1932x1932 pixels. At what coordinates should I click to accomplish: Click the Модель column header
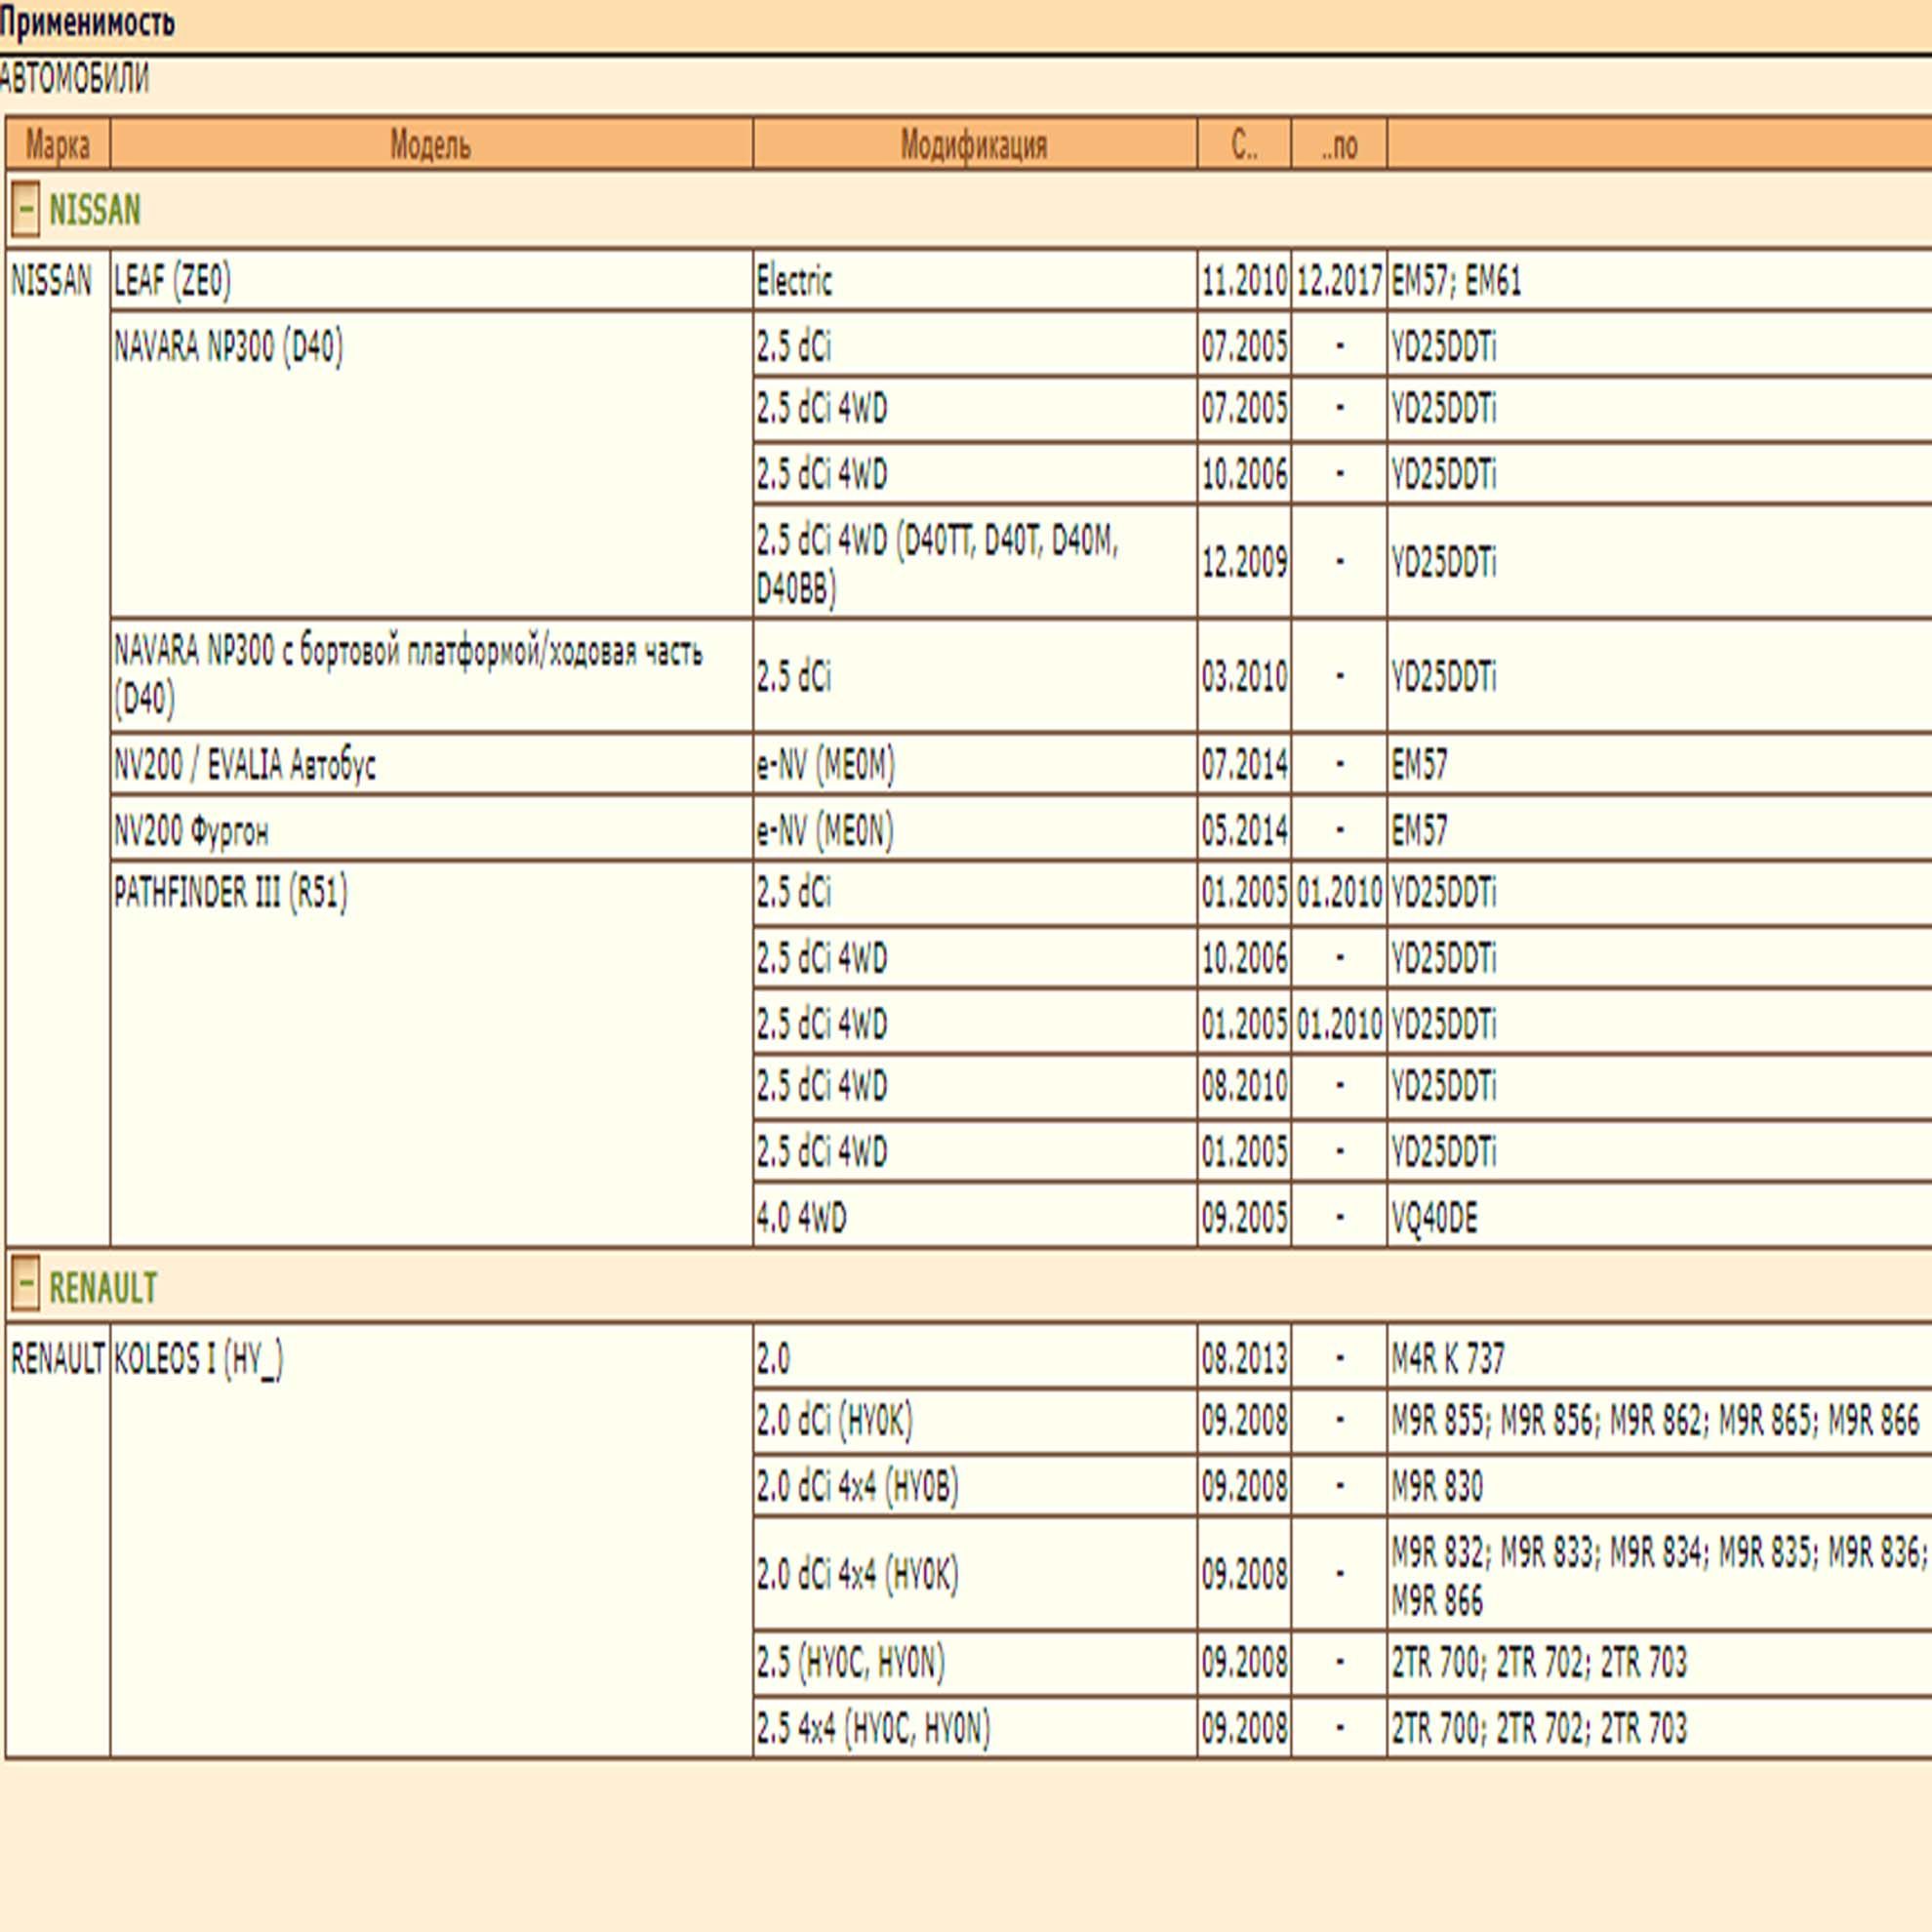point(431,145)
